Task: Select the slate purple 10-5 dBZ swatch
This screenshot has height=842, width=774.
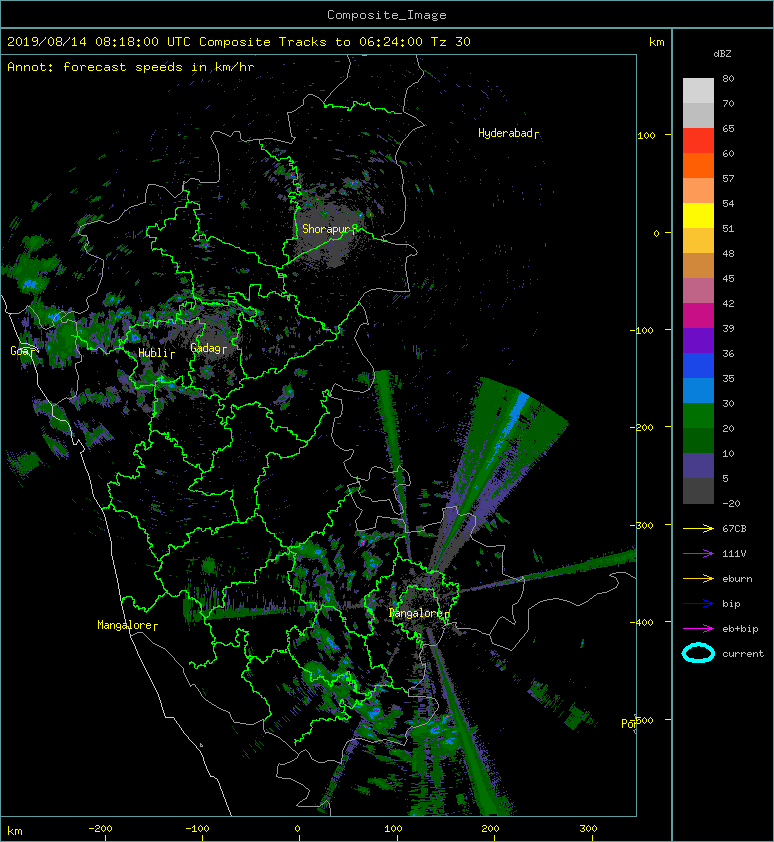Action: (698, 465)
